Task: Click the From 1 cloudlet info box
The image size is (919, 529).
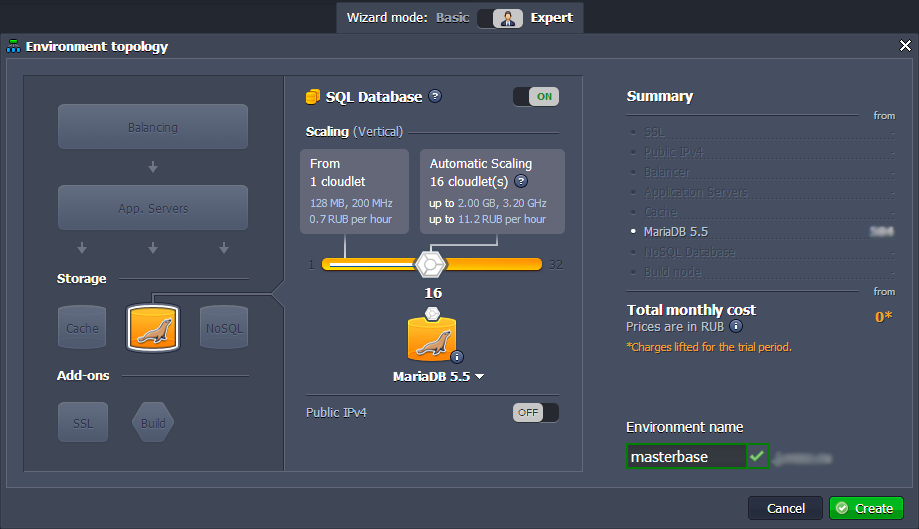Action: 355,191
